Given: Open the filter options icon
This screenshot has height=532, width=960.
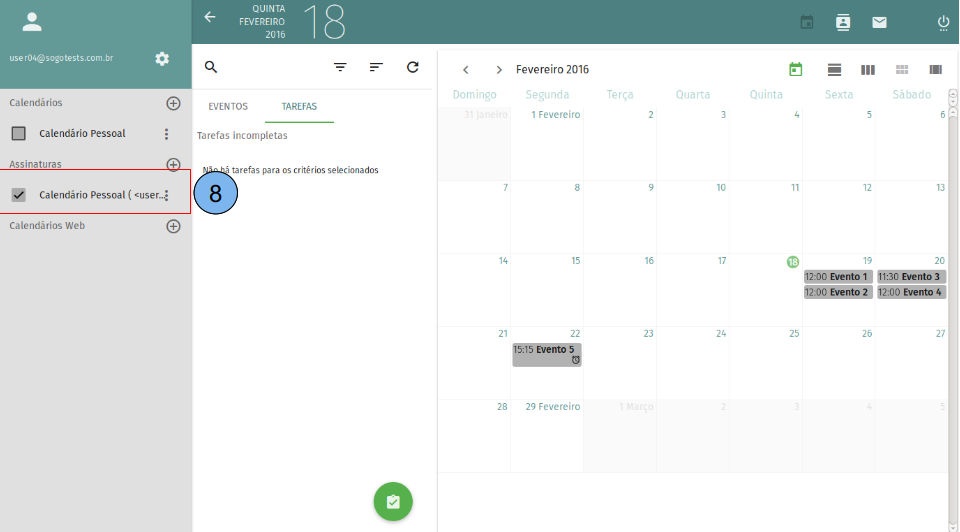Looking at the screenshot, I should click(x=340, y=67).
